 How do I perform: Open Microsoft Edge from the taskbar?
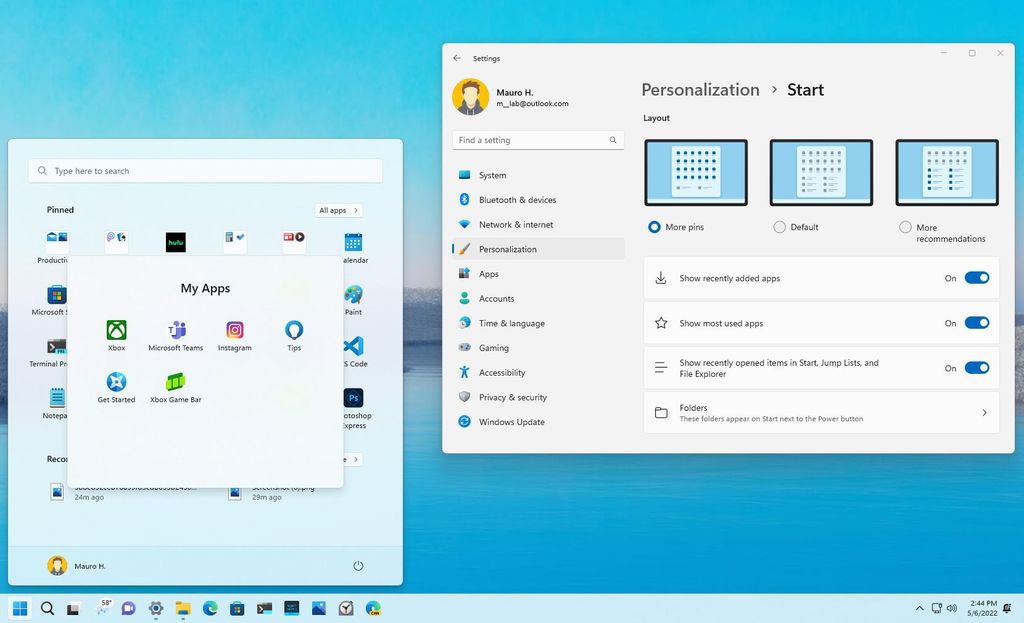point(209,608)
